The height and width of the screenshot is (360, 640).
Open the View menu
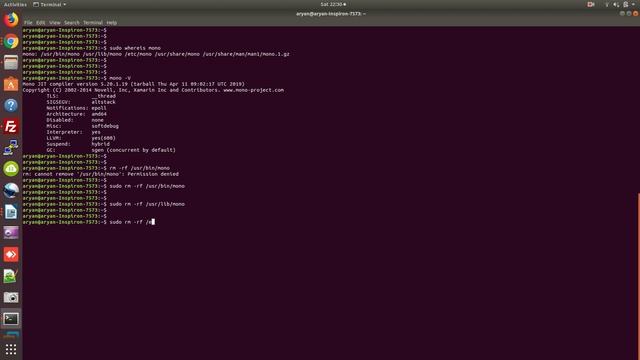coord(55,22)
